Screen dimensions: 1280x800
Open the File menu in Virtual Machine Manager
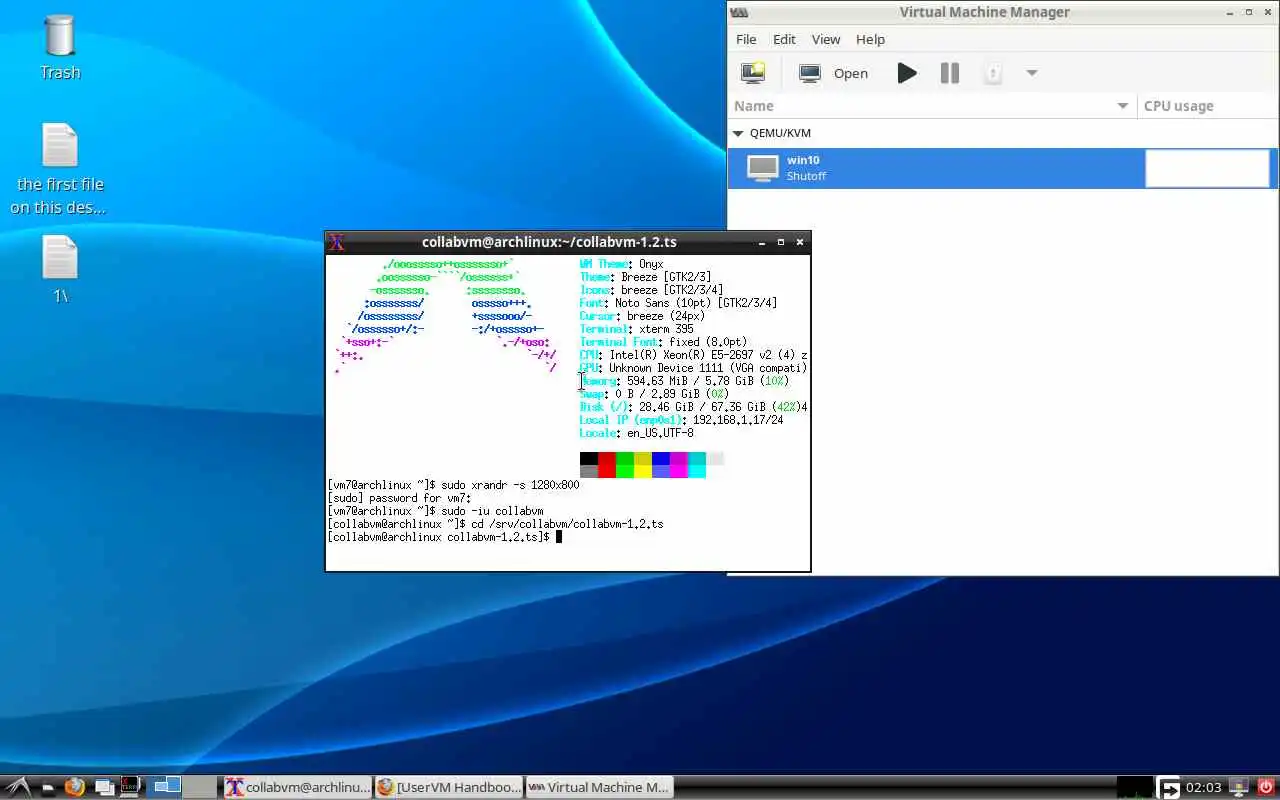(746, 39)
